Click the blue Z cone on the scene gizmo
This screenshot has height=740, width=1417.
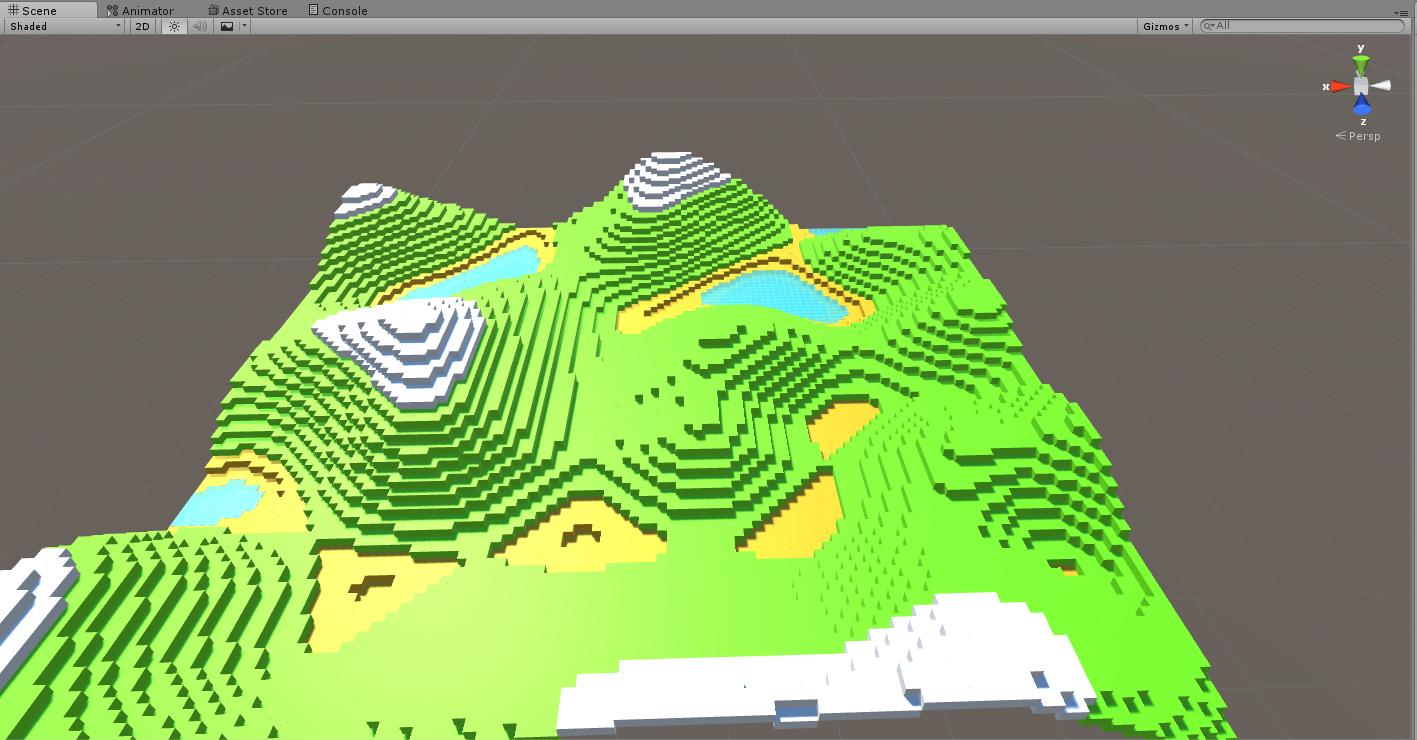click(1363, 106)
